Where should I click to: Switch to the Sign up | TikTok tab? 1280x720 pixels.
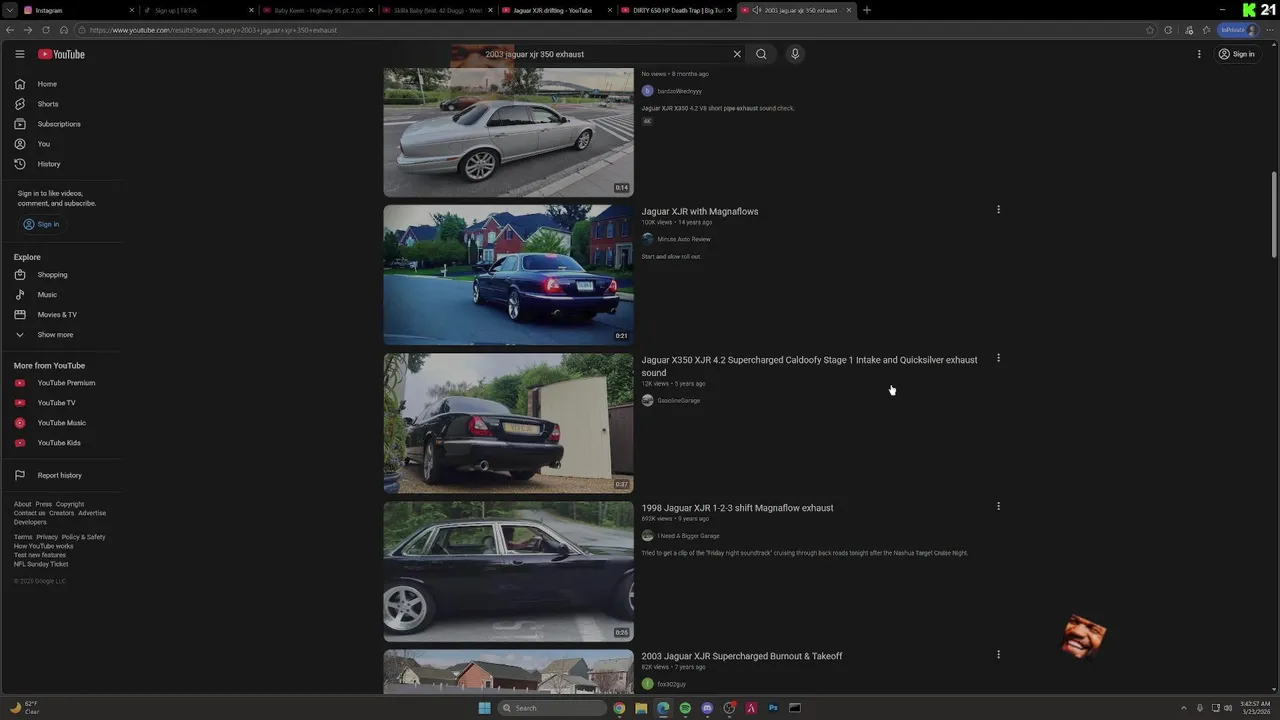[x=198, y=10]
